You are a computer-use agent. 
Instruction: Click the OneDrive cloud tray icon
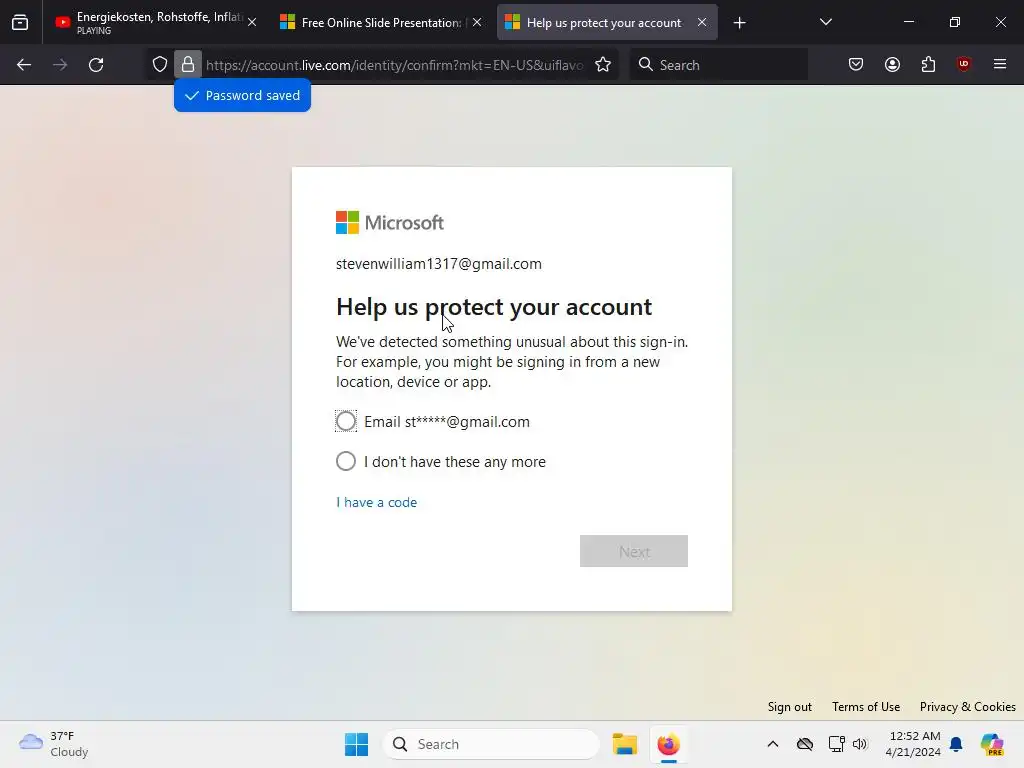[805, 744]
